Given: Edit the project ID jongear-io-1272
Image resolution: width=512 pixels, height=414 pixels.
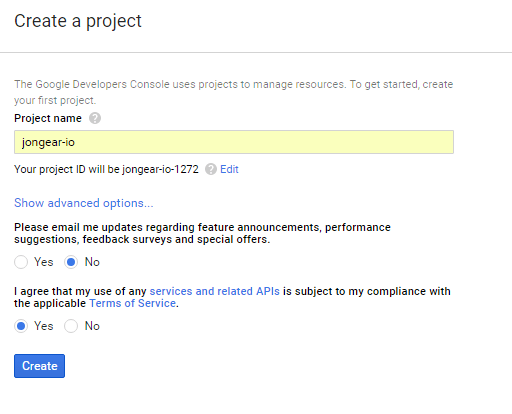Looking at the screenshot, I should point(229,169).
